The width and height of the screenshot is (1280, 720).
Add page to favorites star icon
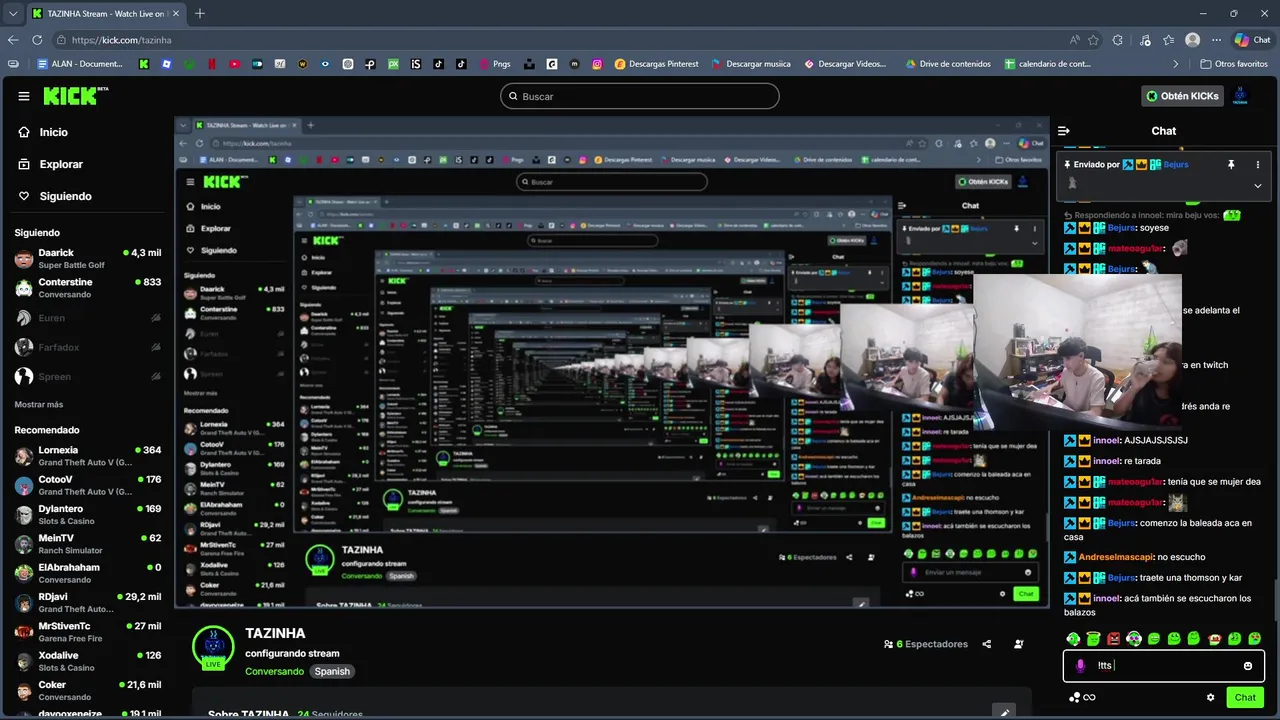tap(1094, 40)
